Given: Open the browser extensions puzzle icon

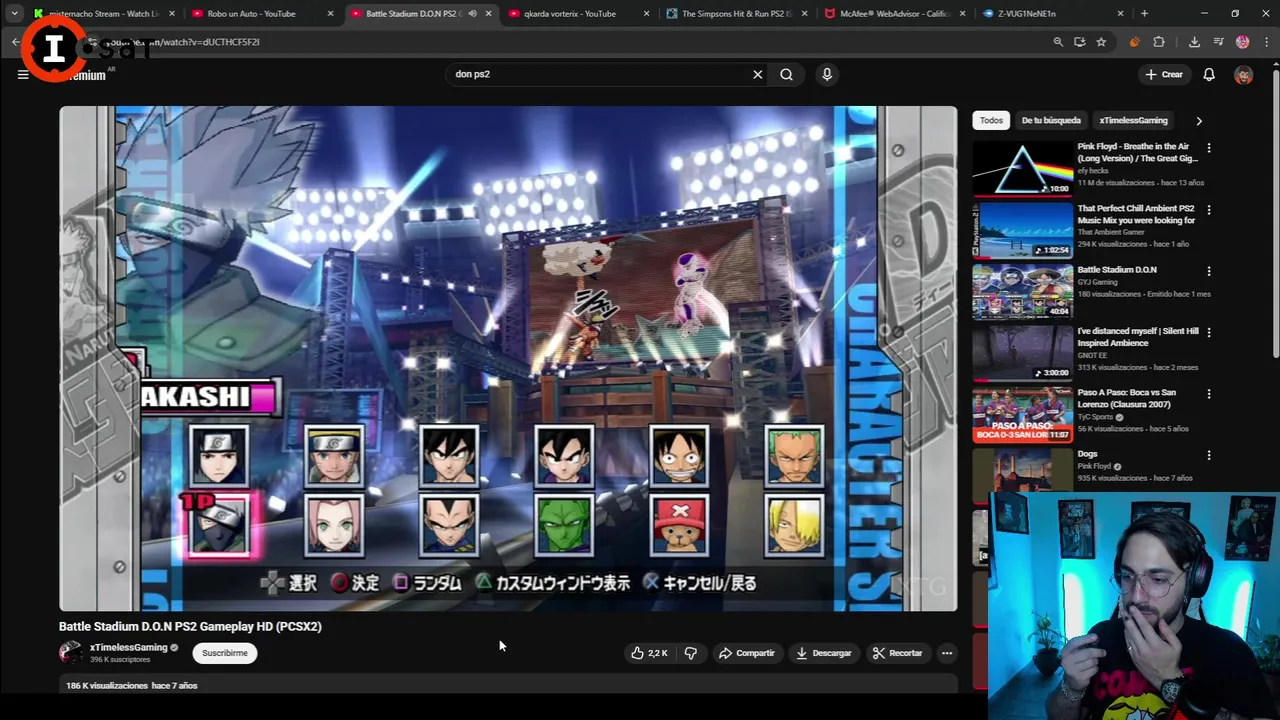Looking at the screenshot, I should pyautogui.click(x=1159, y=42).
